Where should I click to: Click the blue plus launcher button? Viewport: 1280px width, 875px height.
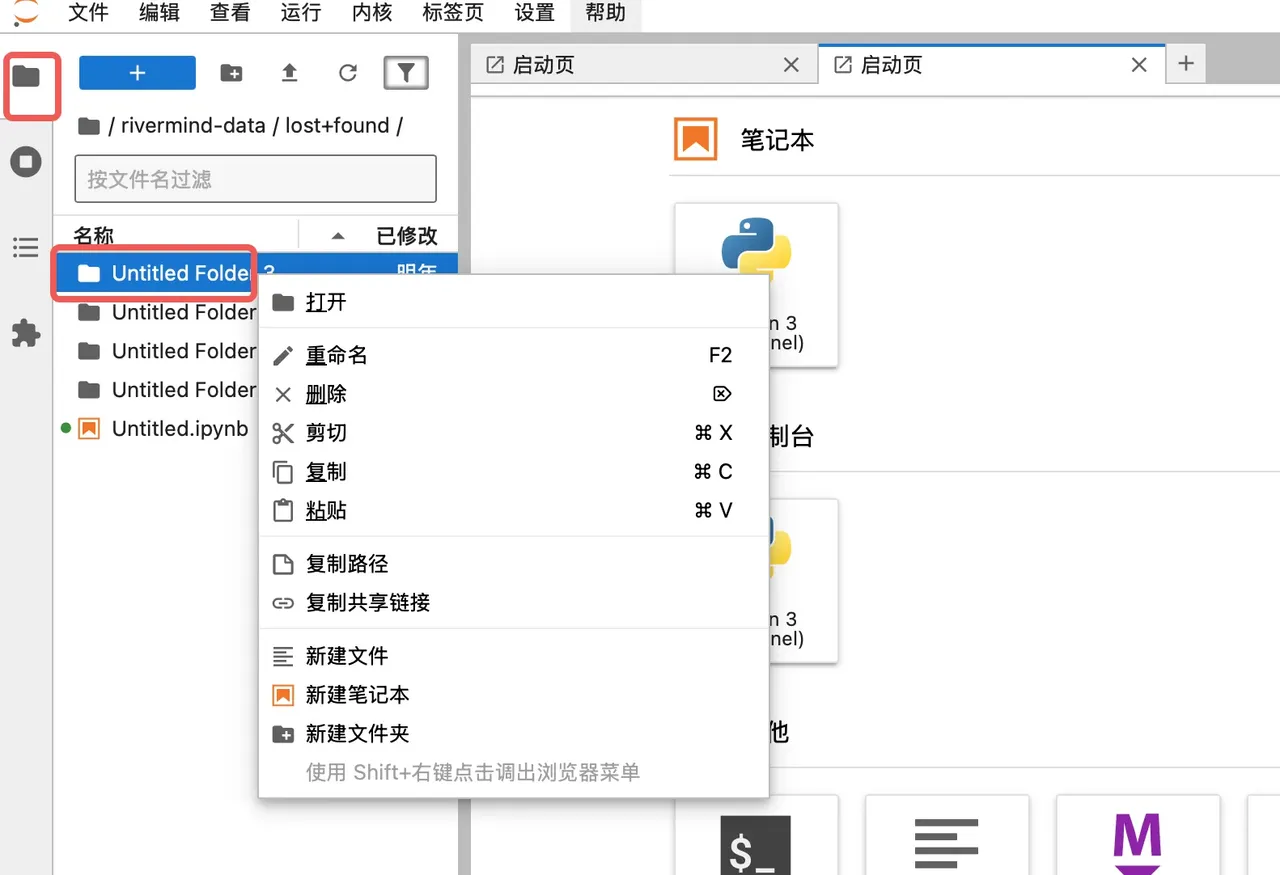pos(137,73)
